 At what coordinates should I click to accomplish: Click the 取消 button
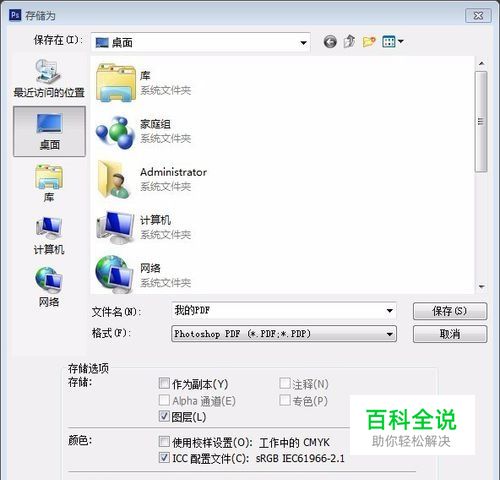click(450, 334)
